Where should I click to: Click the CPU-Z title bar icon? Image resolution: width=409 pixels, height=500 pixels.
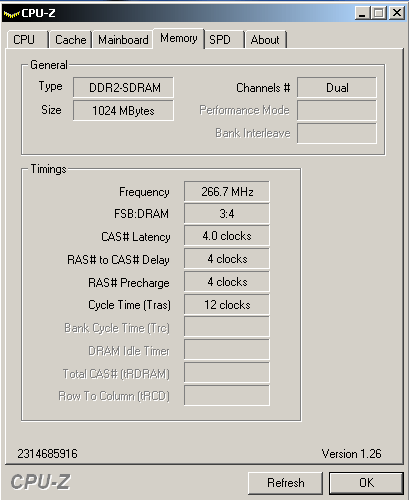11,14
